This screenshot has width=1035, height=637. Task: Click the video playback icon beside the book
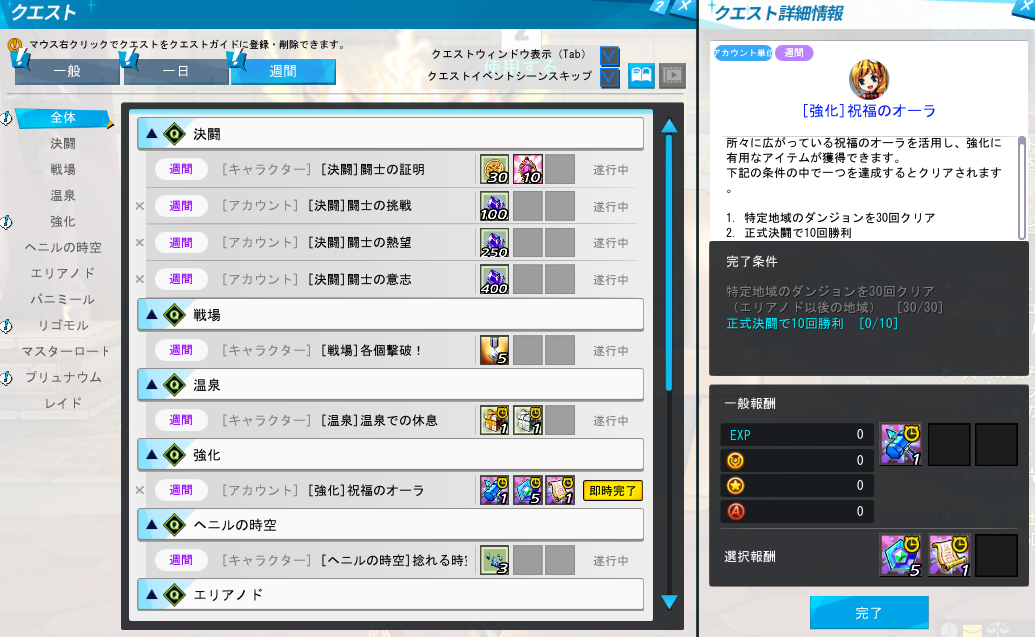673,75
